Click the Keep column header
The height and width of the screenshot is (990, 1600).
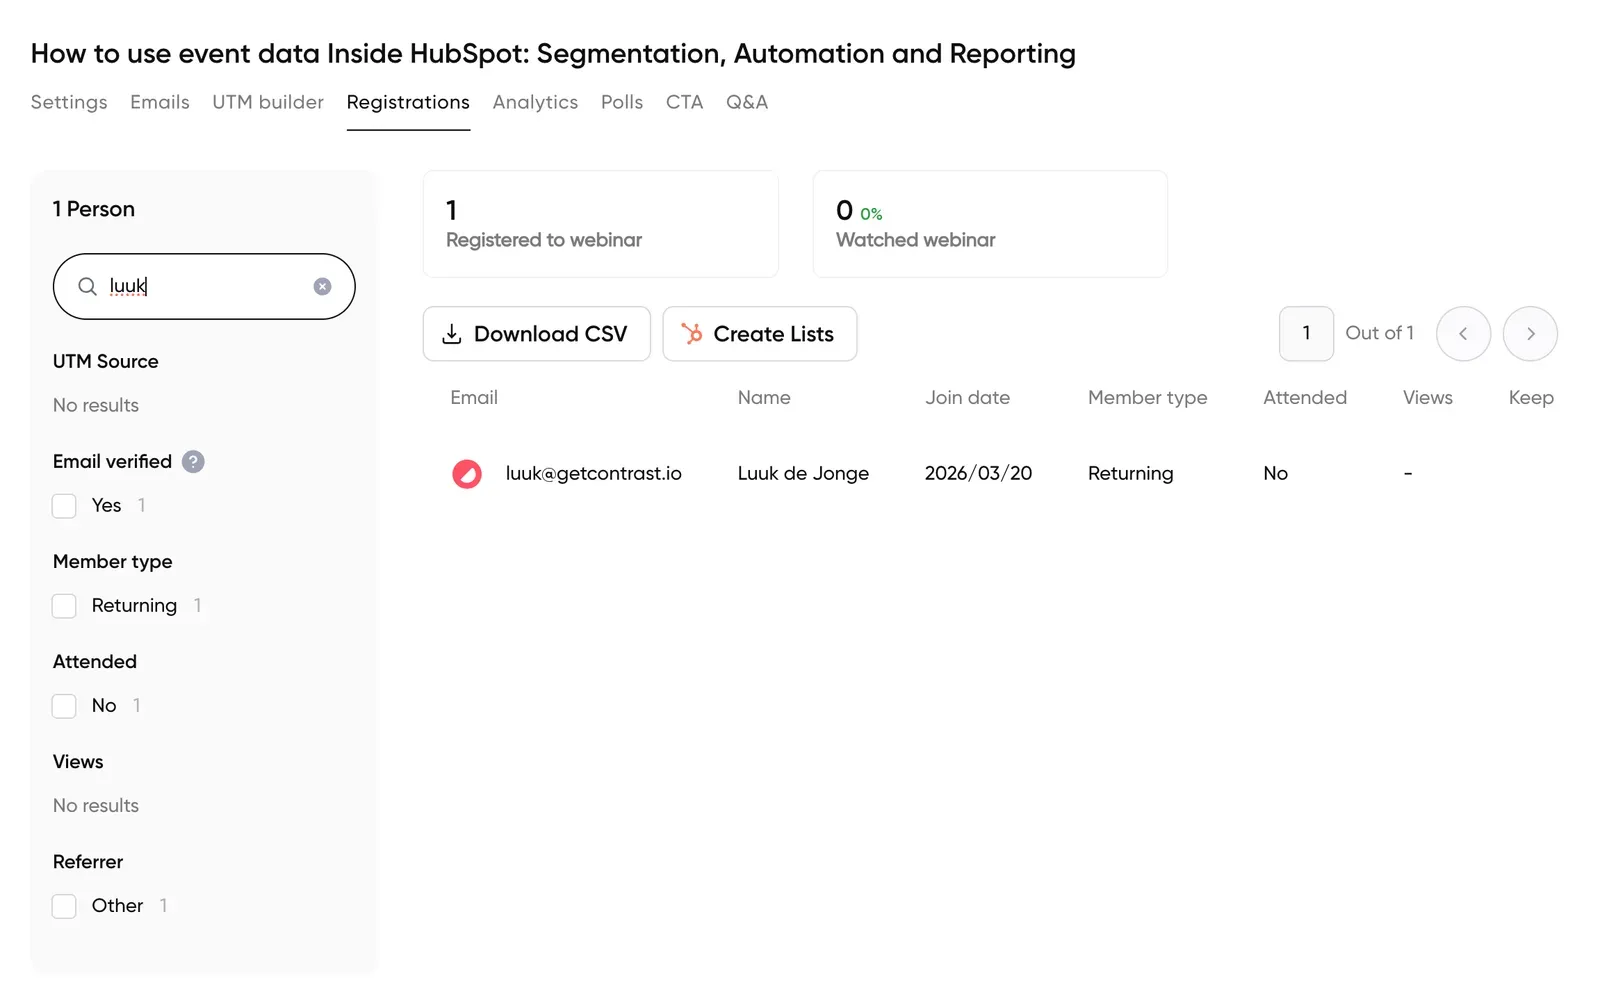(1531, 398)
